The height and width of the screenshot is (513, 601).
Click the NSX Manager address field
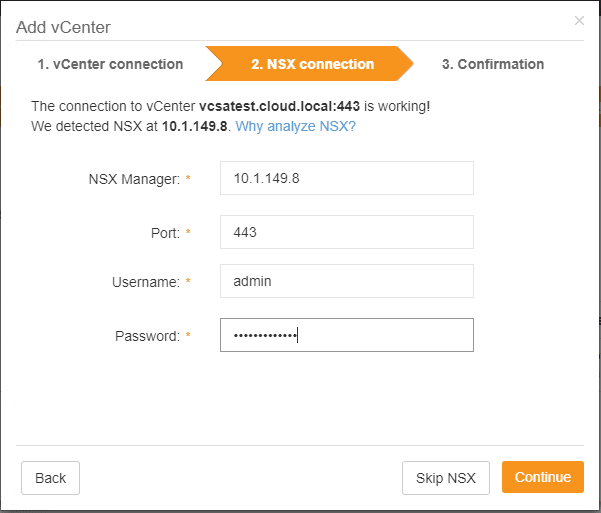[346, 178]
